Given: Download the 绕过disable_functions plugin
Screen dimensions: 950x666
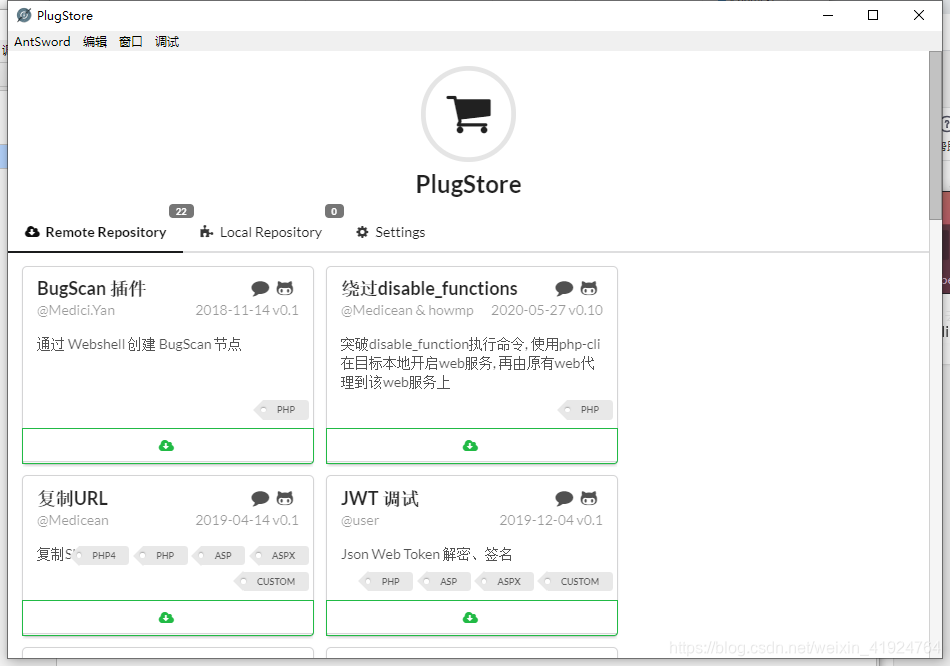Looking at the screenshot, I should click(x=472, y=446).
